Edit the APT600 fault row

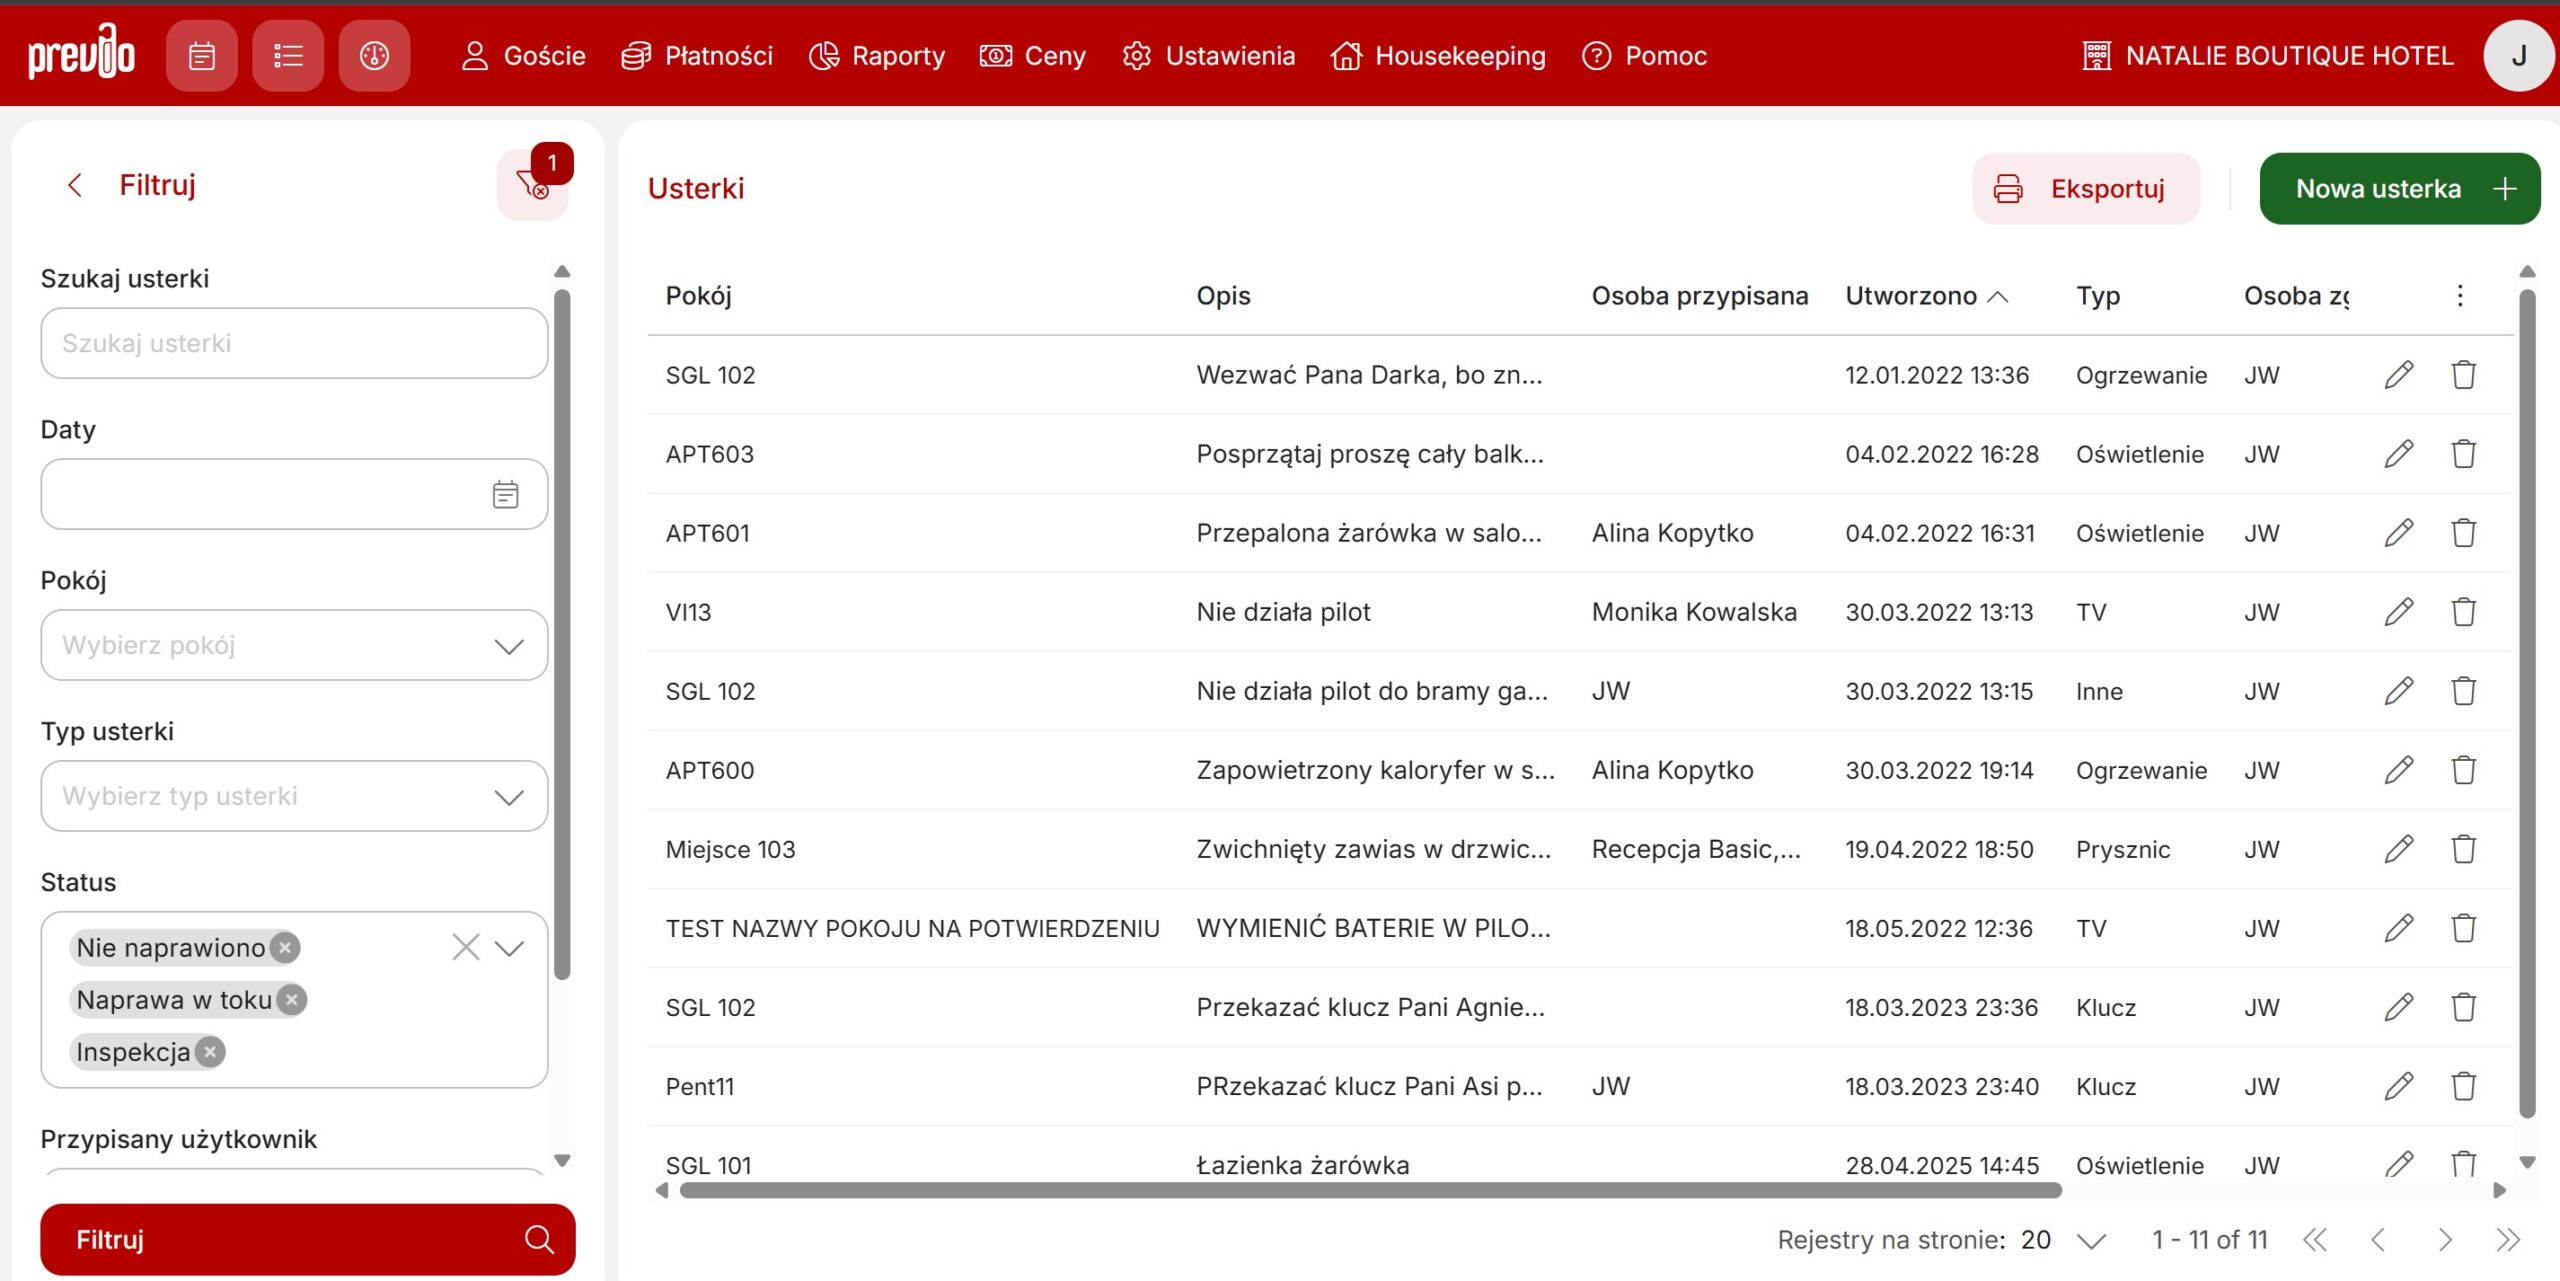tap(2399, 770)
